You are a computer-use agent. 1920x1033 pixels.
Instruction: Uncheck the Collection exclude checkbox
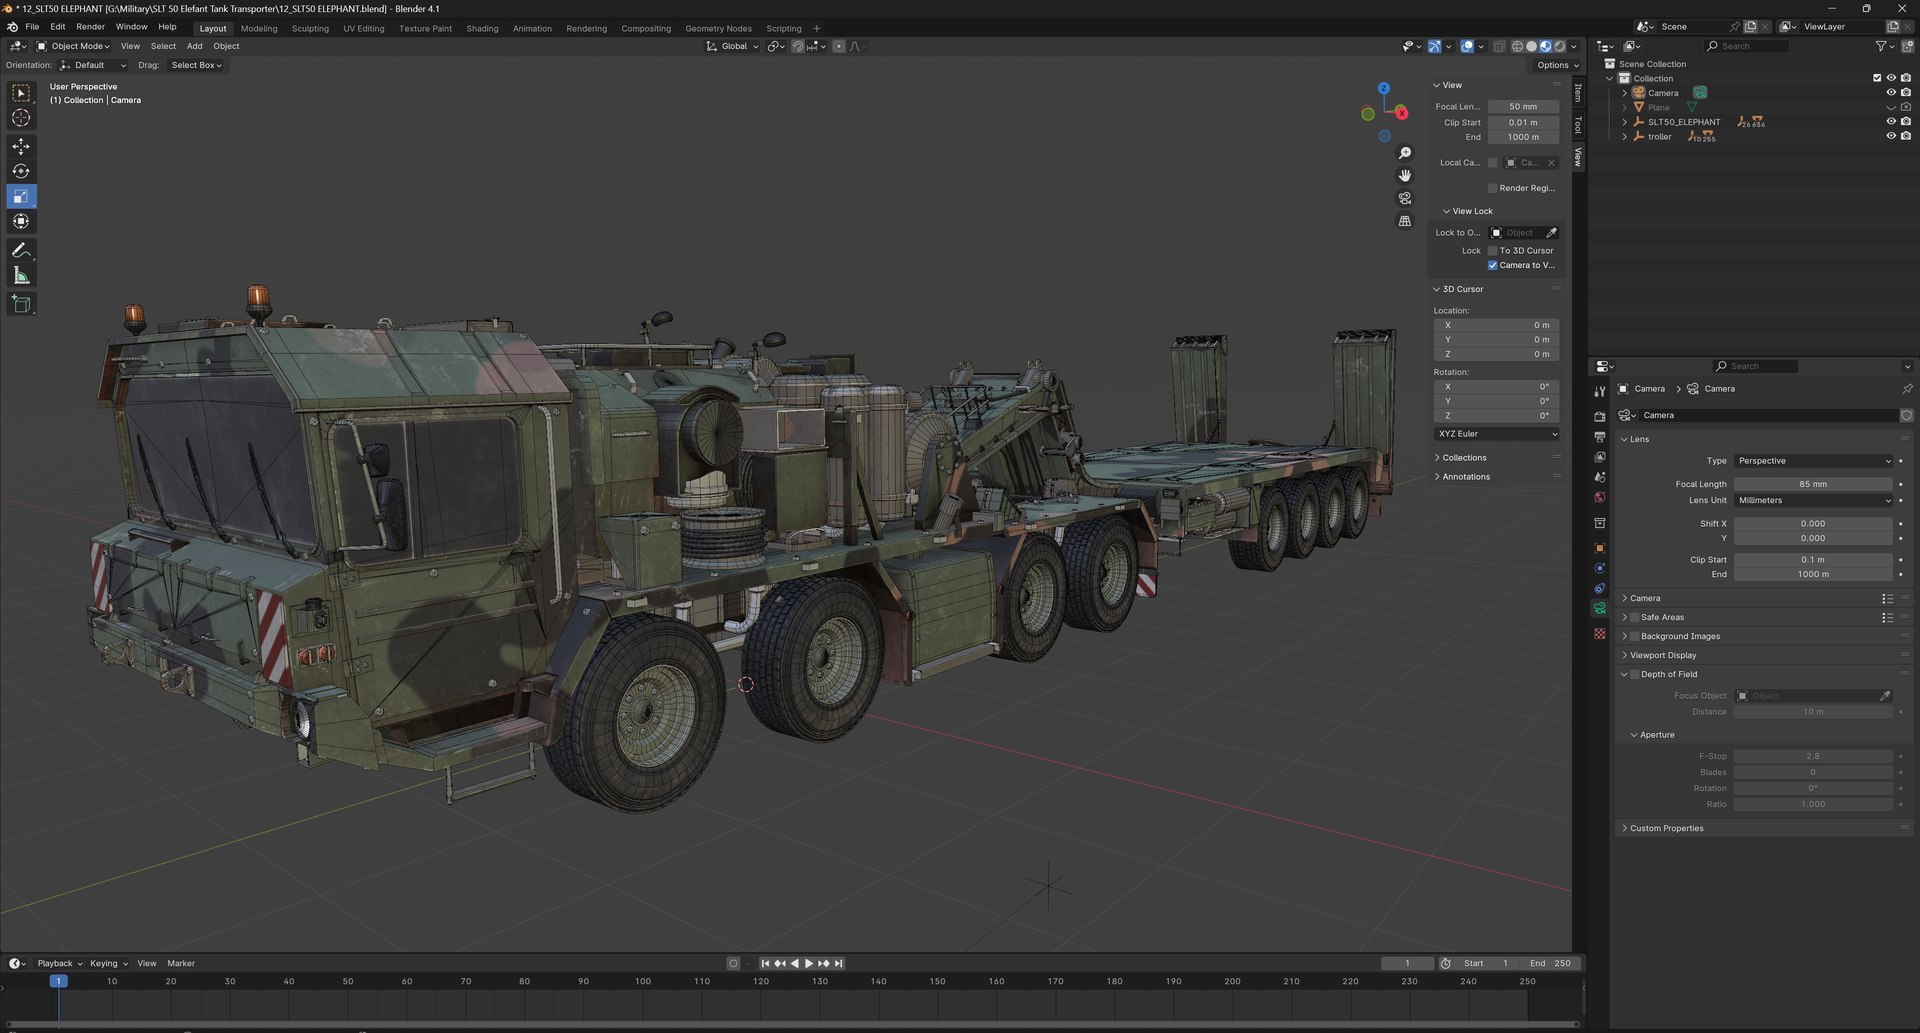pos(1877,78)
